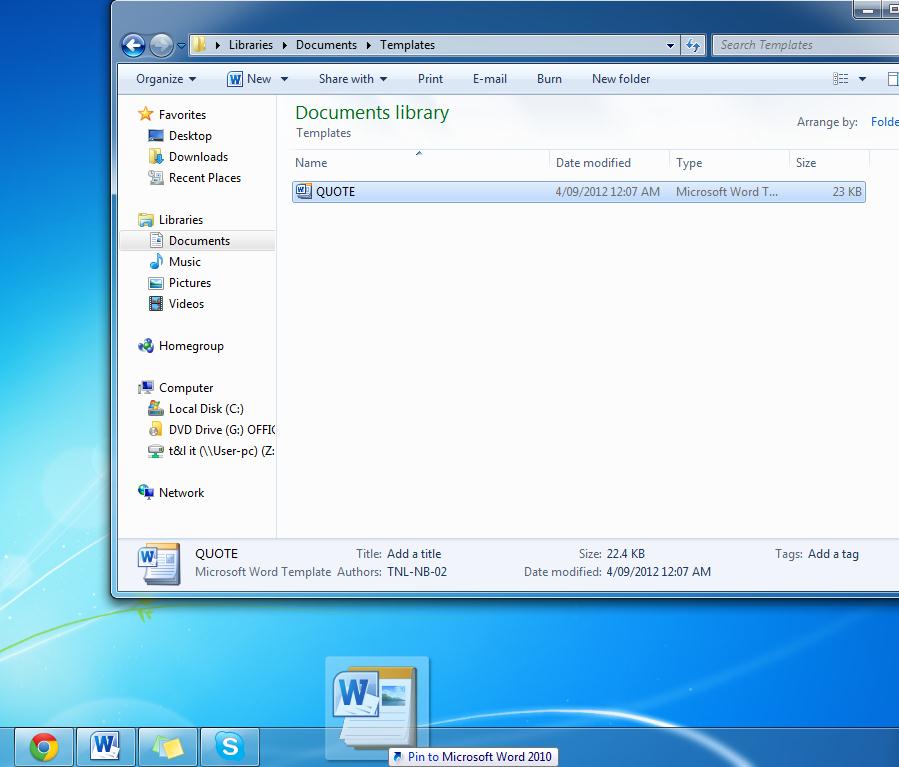Open DVD Drive (G:)
Screen dimensions: 899x767
click(221, 430)
